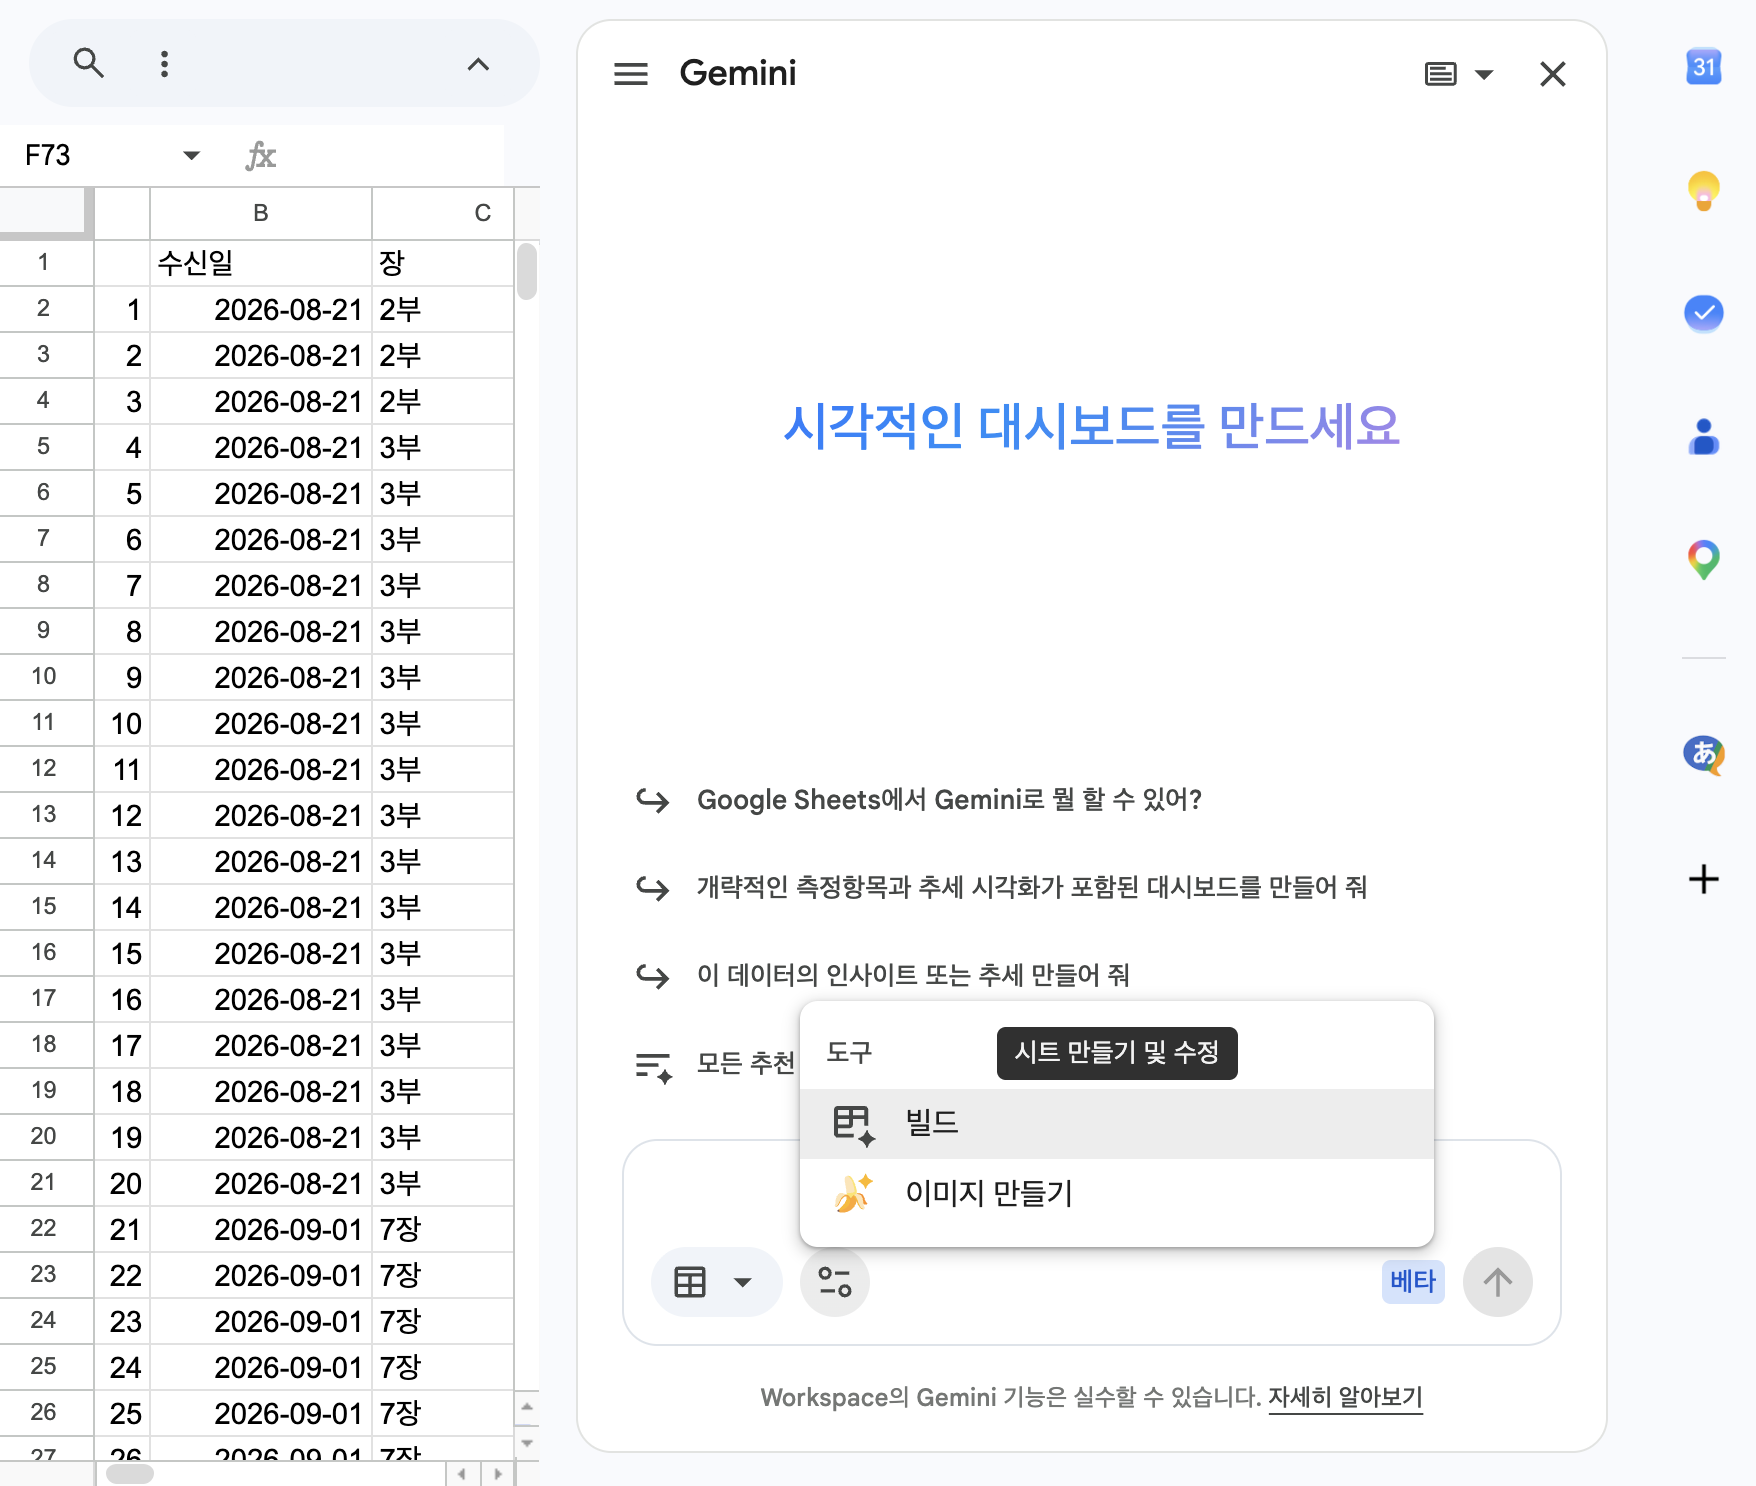Click the search magnifier icon
This screenshot has width=1756, height=1486.
coord(89,64)
